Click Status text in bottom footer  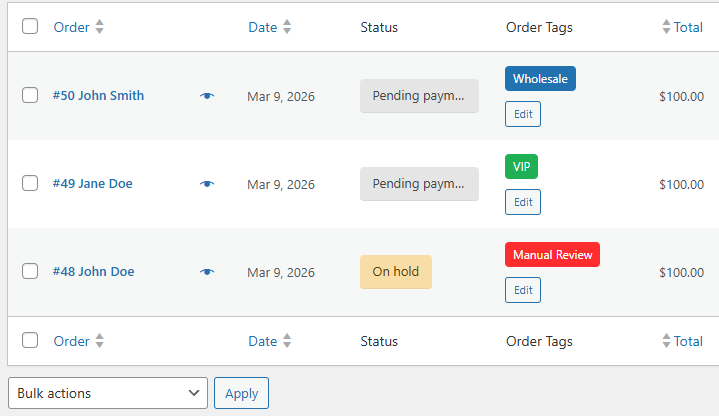(379, 341)
